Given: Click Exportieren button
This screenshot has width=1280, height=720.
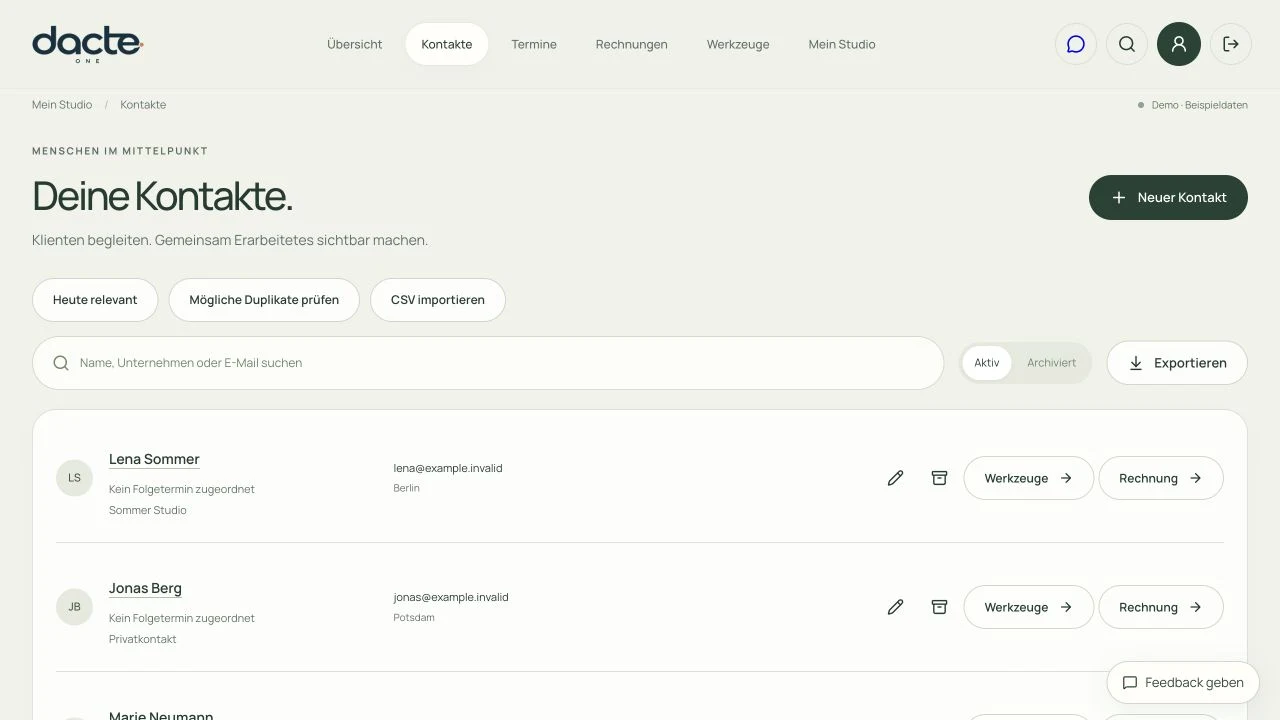Looking at the screenshot, I should (x=1177, y=363).
